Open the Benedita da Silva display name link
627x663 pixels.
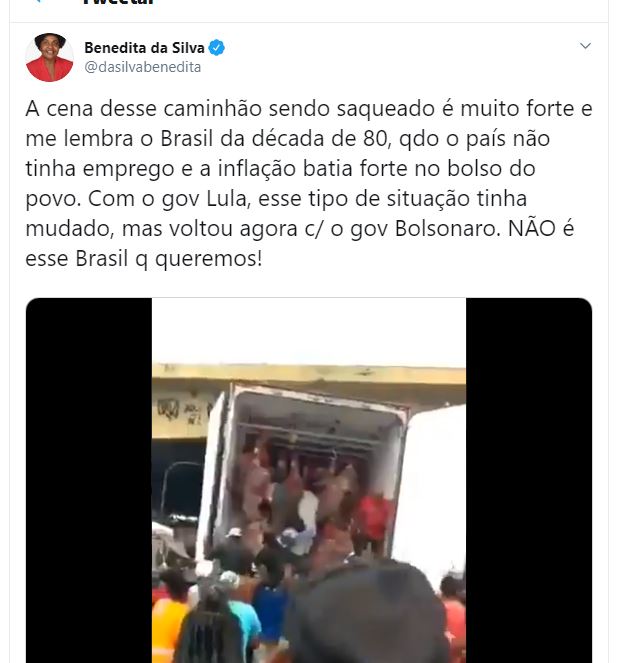144,48
